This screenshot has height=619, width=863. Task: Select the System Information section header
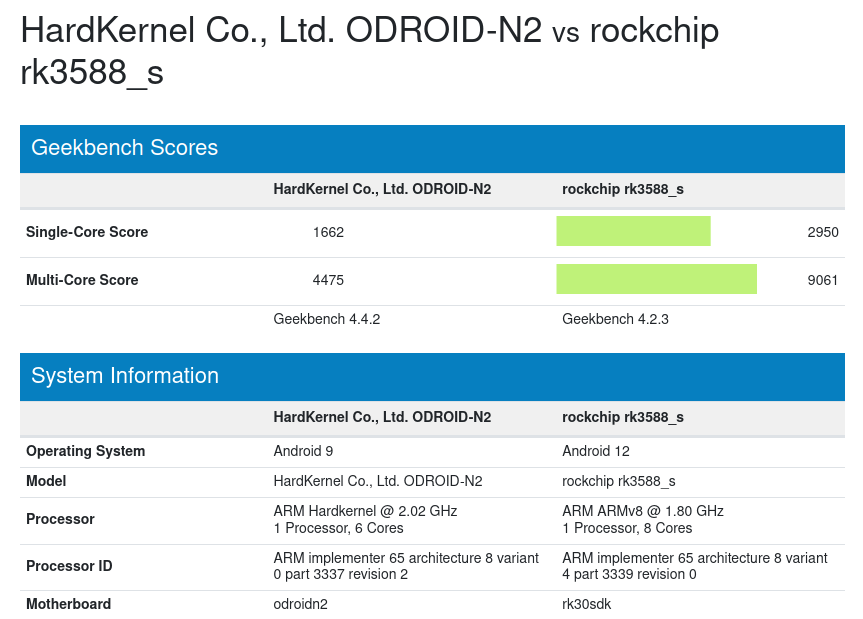click(432, 377)
